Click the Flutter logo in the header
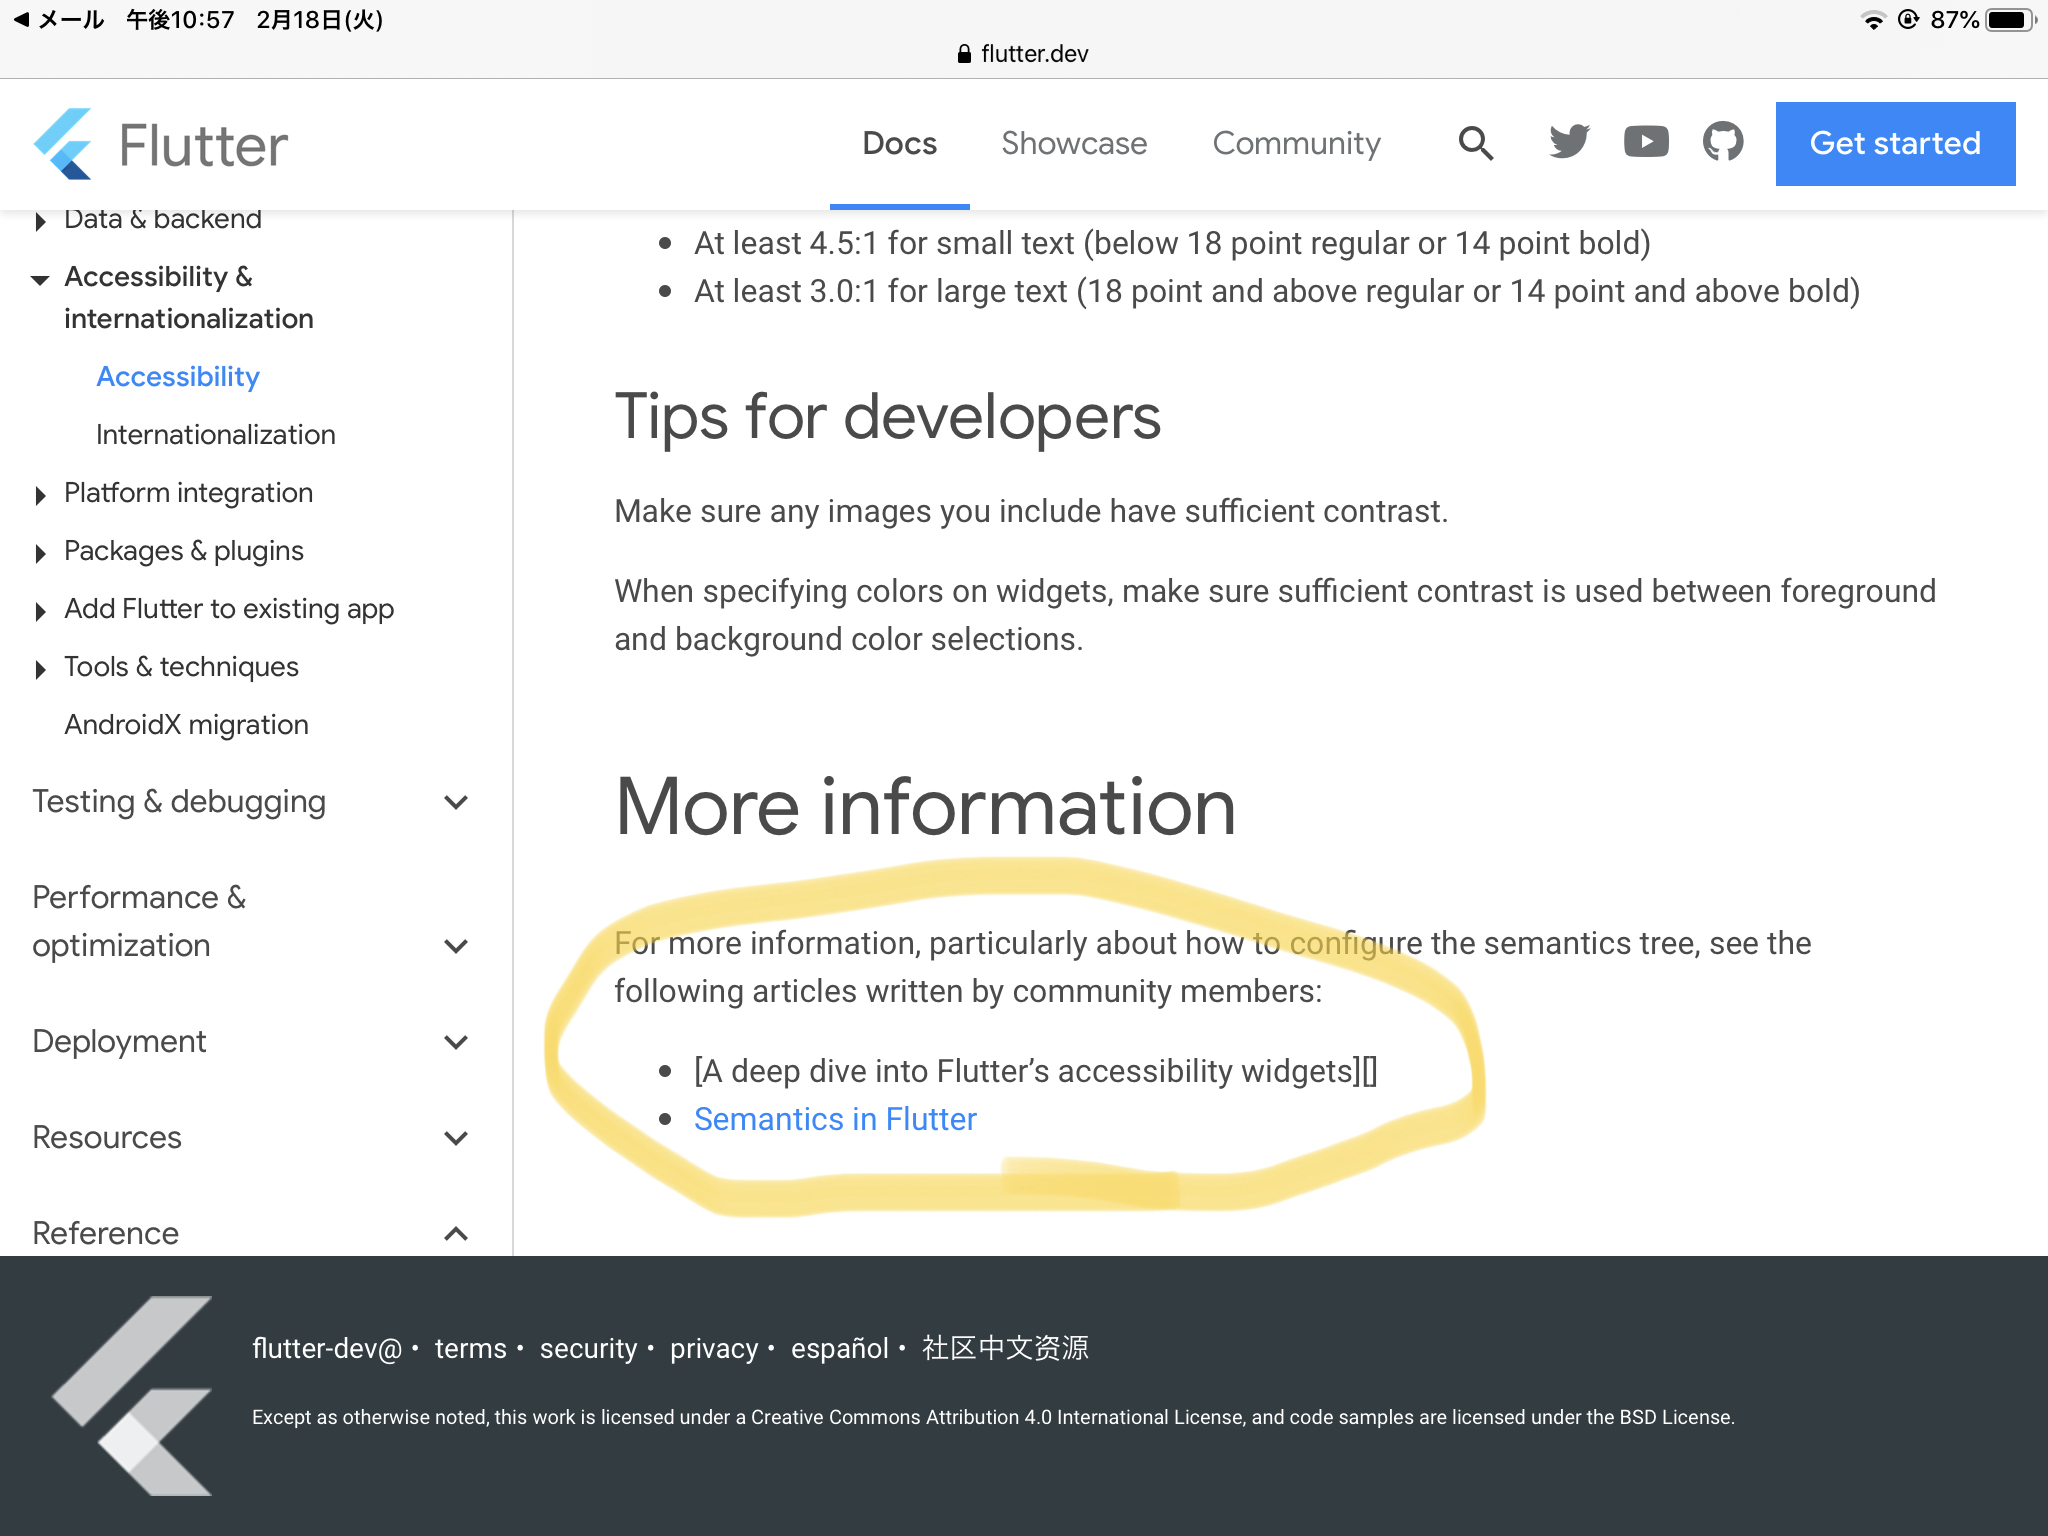This screenshot has width=2048, height=1536. click(160, 143)
